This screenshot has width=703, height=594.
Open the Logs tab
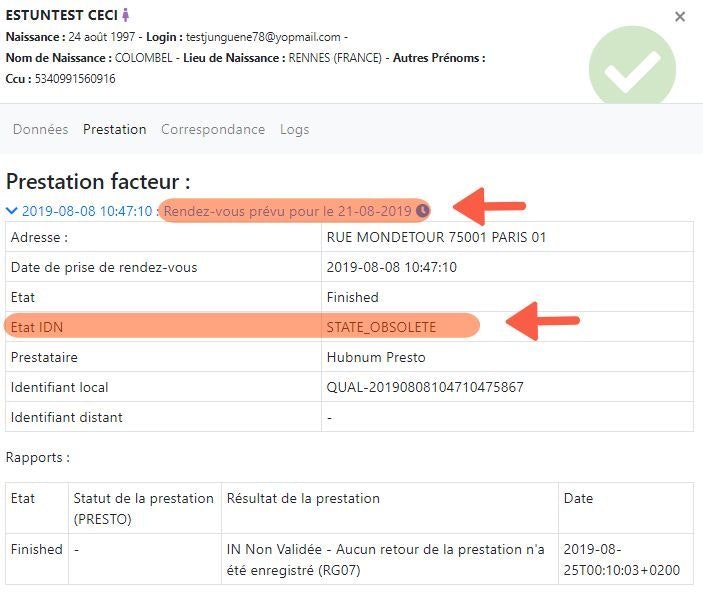(294, 129)
